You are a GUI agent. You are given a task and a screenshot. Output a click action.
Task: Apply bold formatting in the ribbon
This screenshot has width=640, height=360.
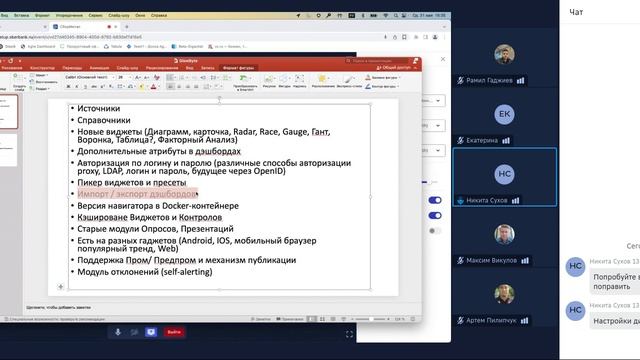point(69,87)
